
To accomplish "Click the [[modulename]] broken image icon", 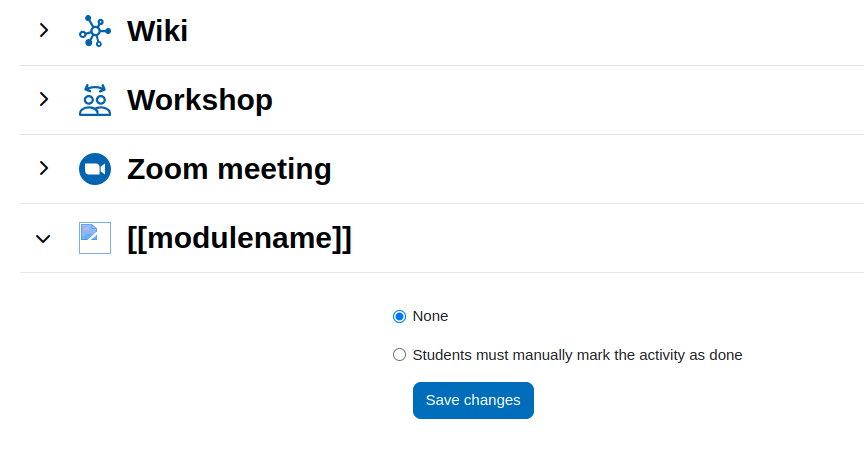I will tap(95, 238).
